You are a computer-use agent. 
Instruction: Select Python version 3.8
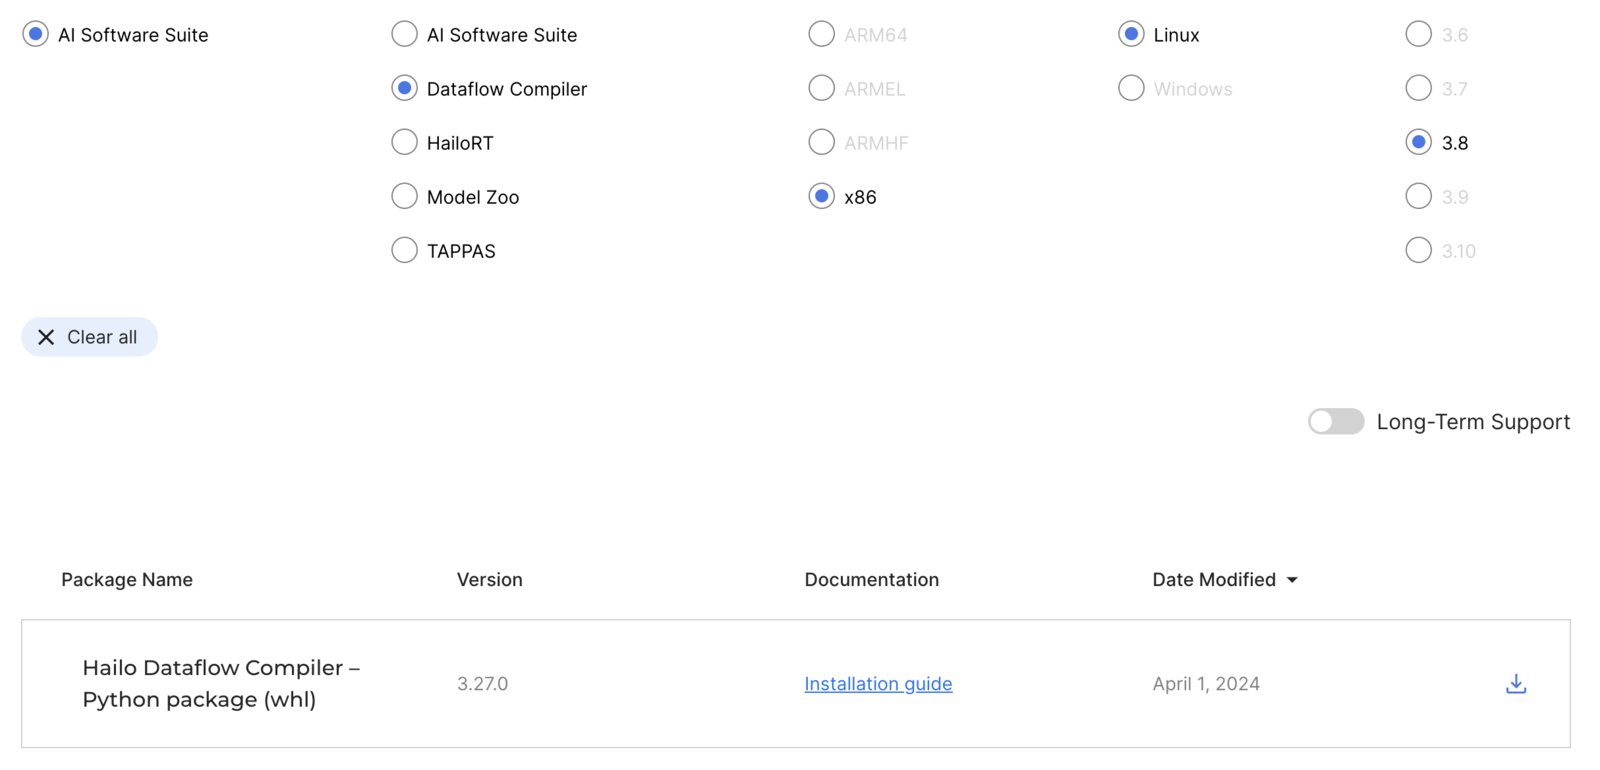coord(1418,143)
